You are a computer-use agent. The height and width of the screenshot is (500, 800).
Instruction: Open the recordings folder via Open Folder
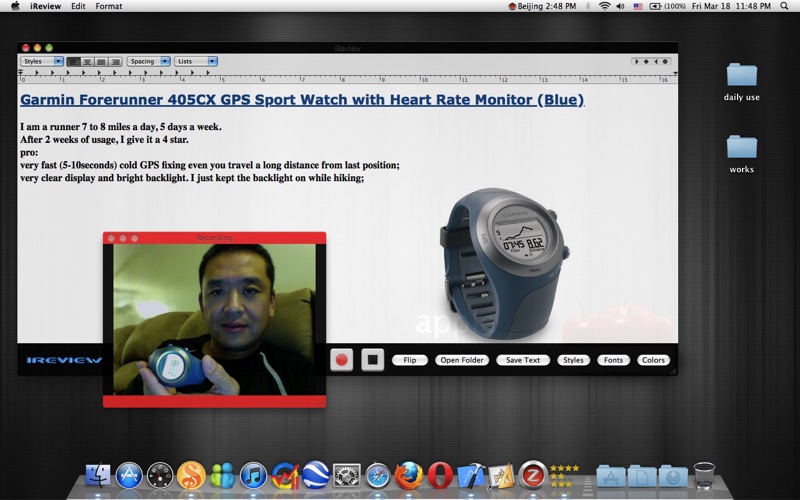pos(462,360)
